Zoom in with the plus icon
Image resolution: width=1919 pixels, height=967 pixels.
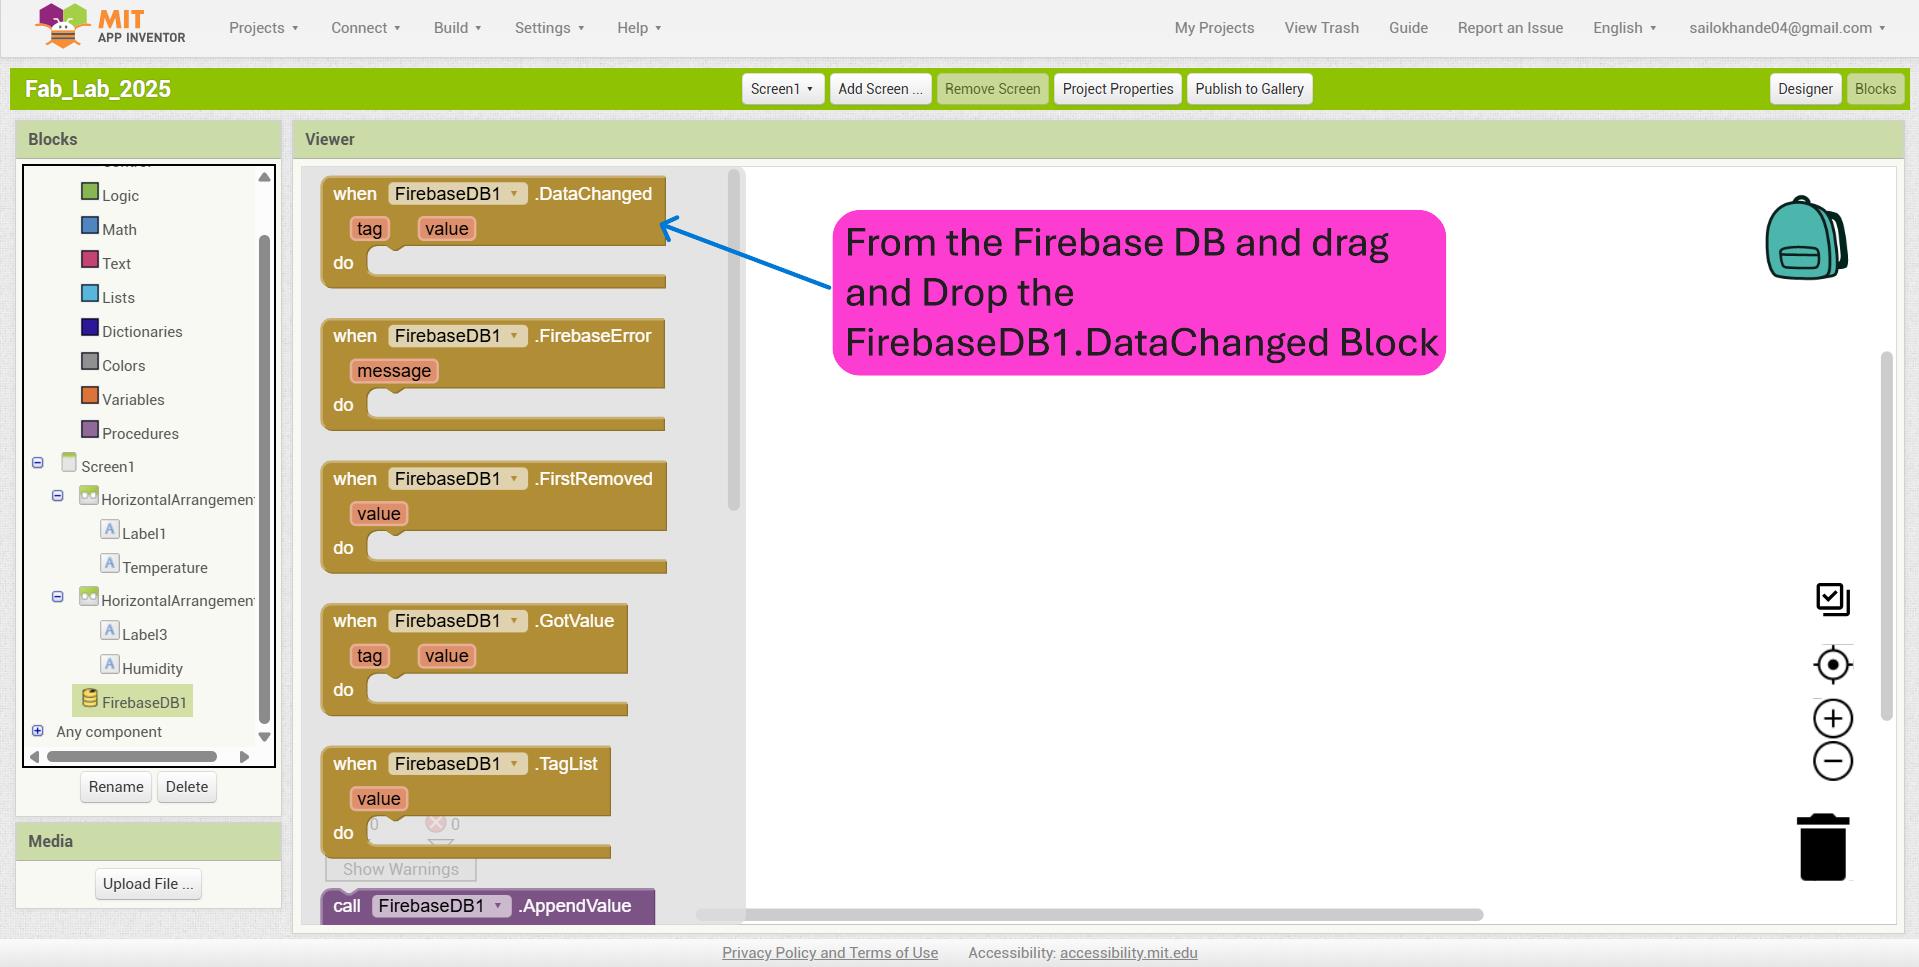[x=1832, y=718]
